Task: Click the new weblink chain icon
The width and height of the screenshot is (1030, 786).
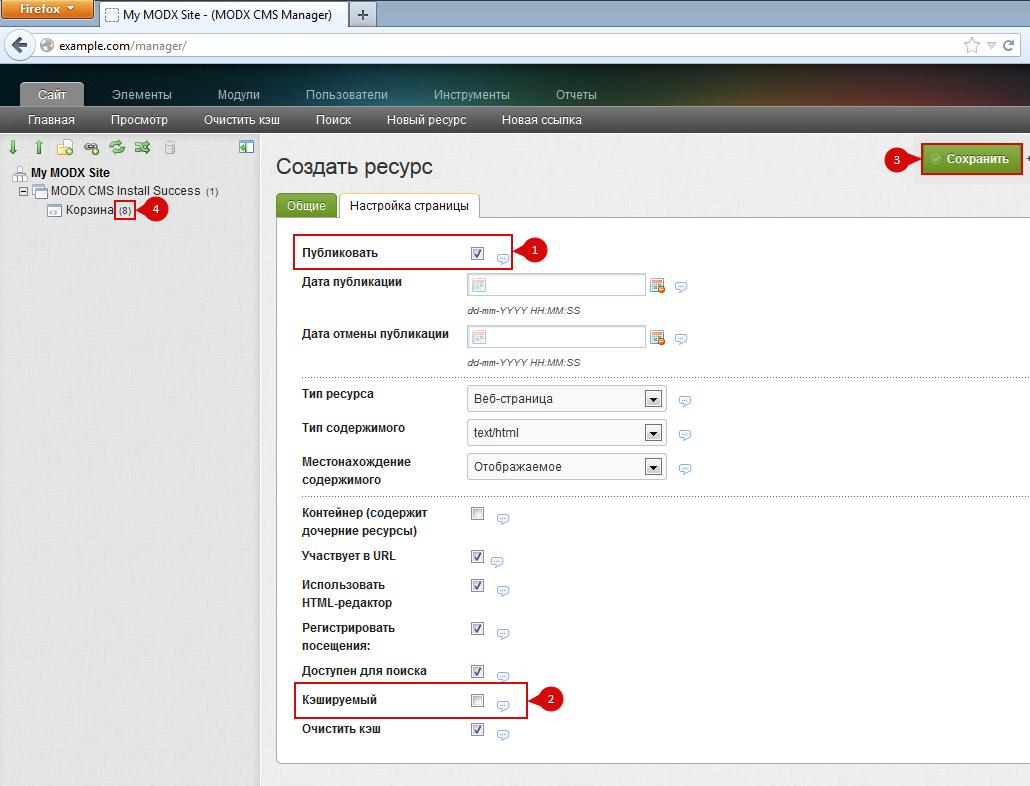Action: pos(92,147)
